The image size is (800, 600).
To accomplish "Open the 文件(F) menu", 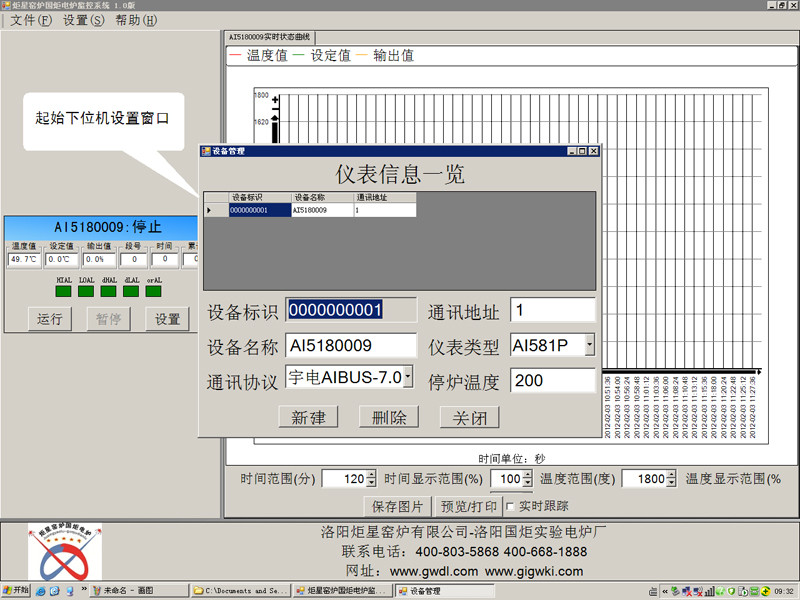I will [31, 20].
